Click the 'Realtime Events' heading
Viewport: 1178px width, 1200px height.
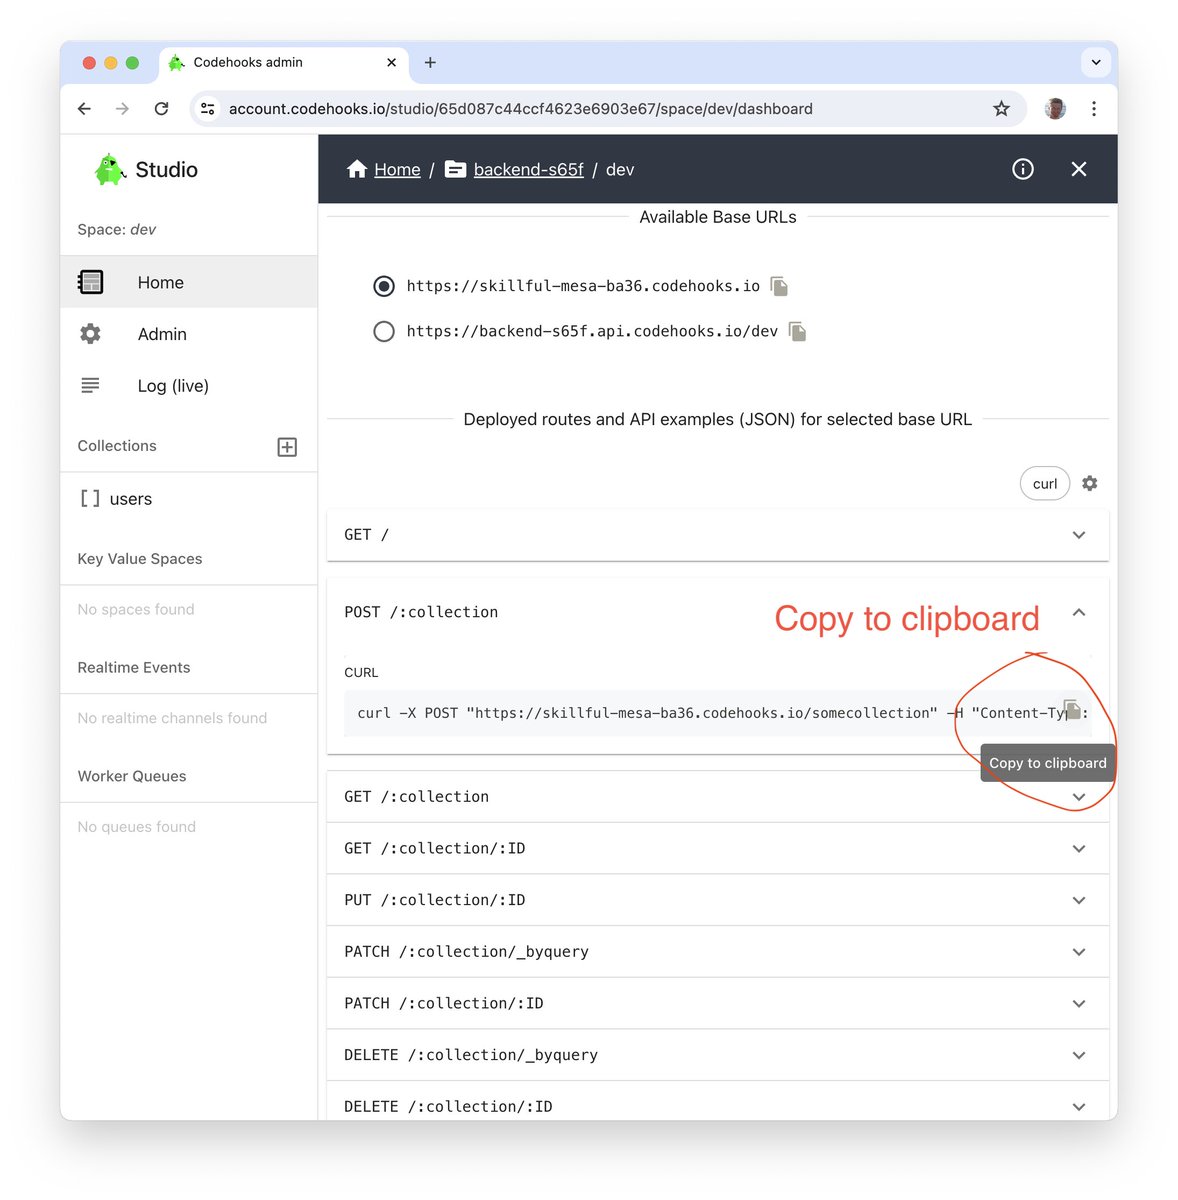pyautogui.click(x=134, y=668)
